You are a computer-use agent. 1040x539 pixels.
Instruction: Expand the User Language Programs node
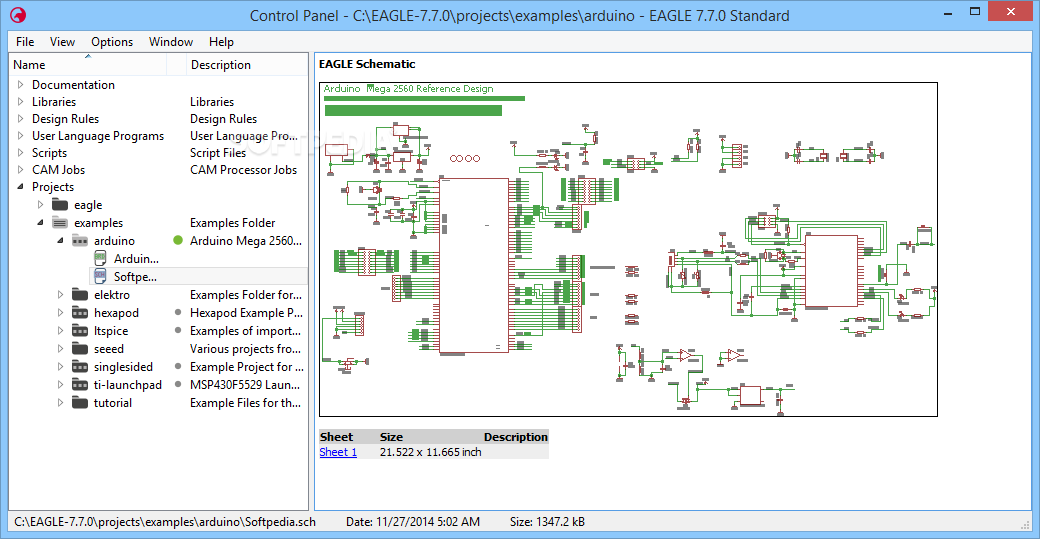(20, 135)
